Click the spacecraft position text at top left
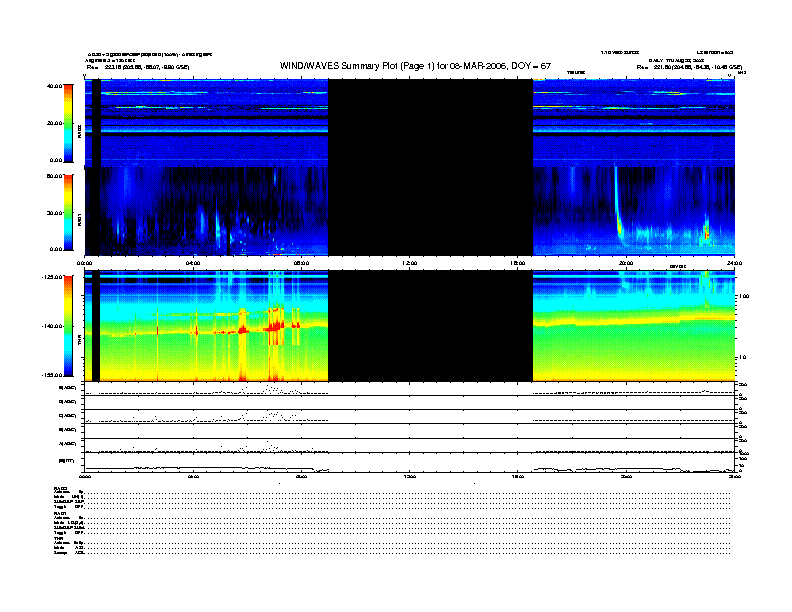 [x=138, y=67]
